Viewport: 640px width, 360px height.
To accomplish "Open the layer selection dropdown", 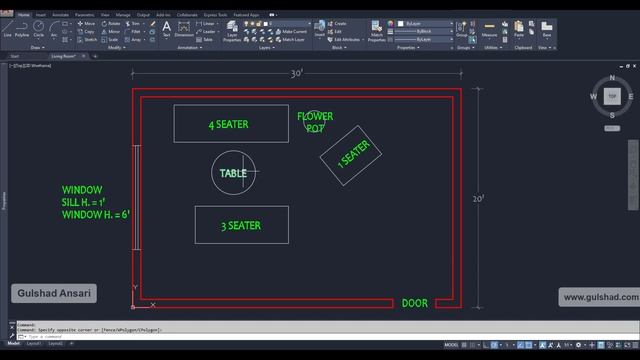I will point(277,24).
